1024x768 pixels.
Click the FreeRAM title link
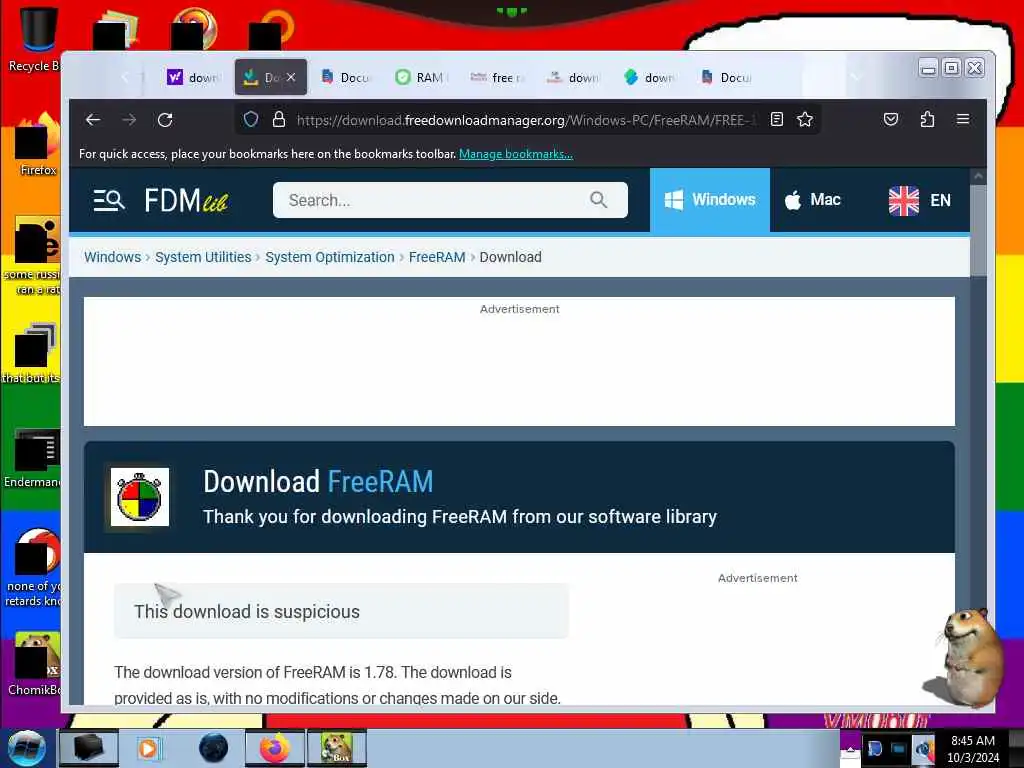coord(380,482)
